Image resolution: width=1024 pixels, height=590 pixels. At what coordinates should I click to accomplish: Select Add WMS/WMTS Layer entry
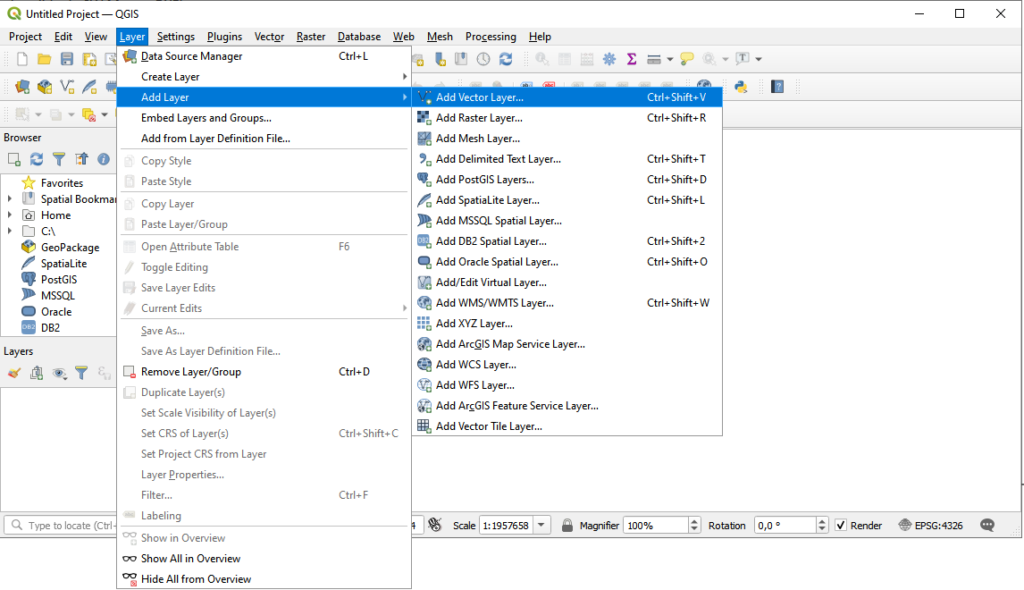click(568, 303)
